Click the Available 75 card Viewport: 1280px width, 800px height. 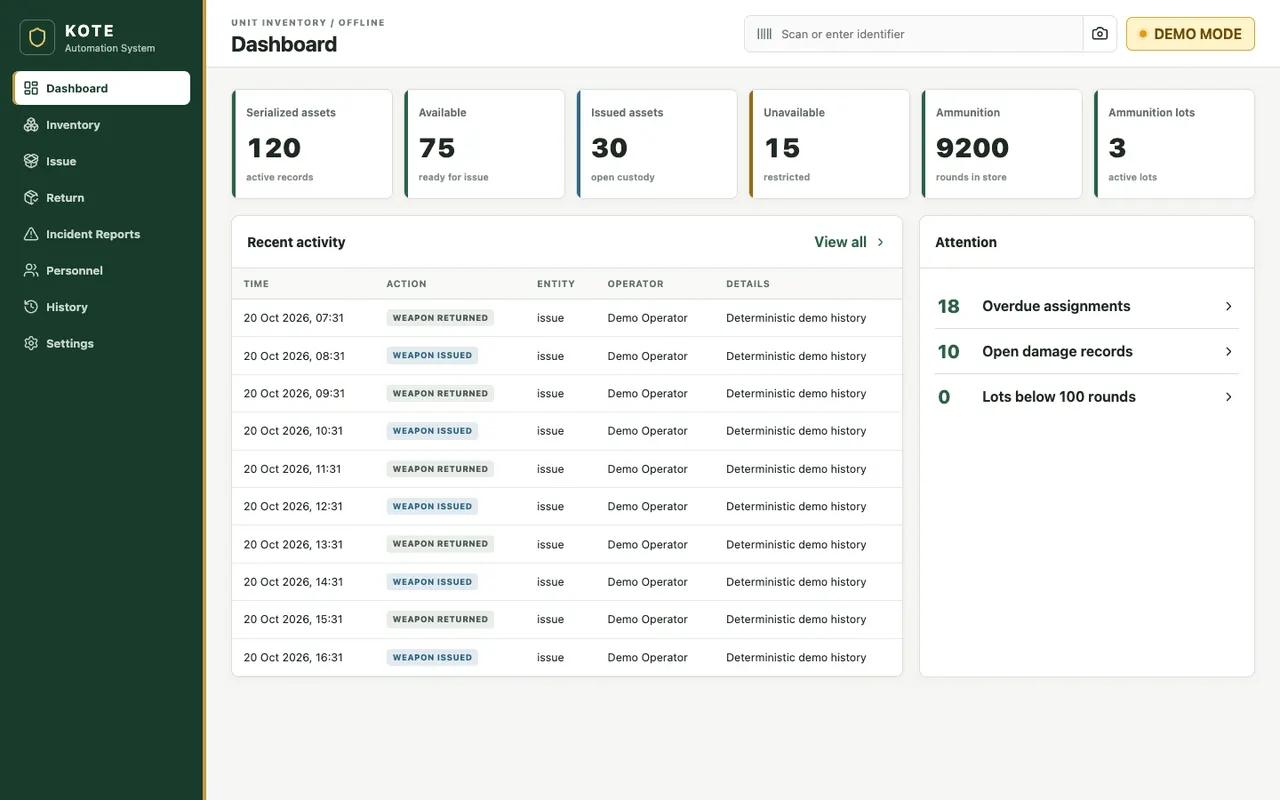(485, 144)
